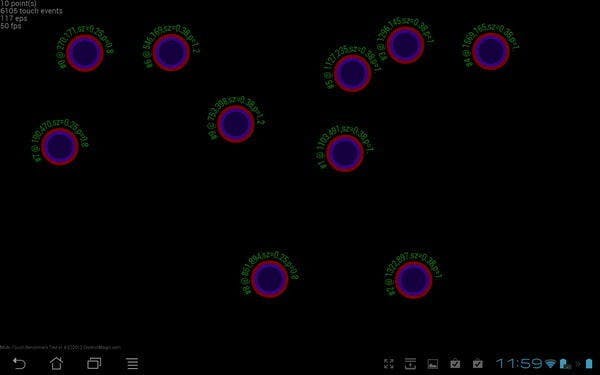This screenshot has width=600, height=375.
Task: Click the benchmark test credit text link
Action: (x=60, y=347)
